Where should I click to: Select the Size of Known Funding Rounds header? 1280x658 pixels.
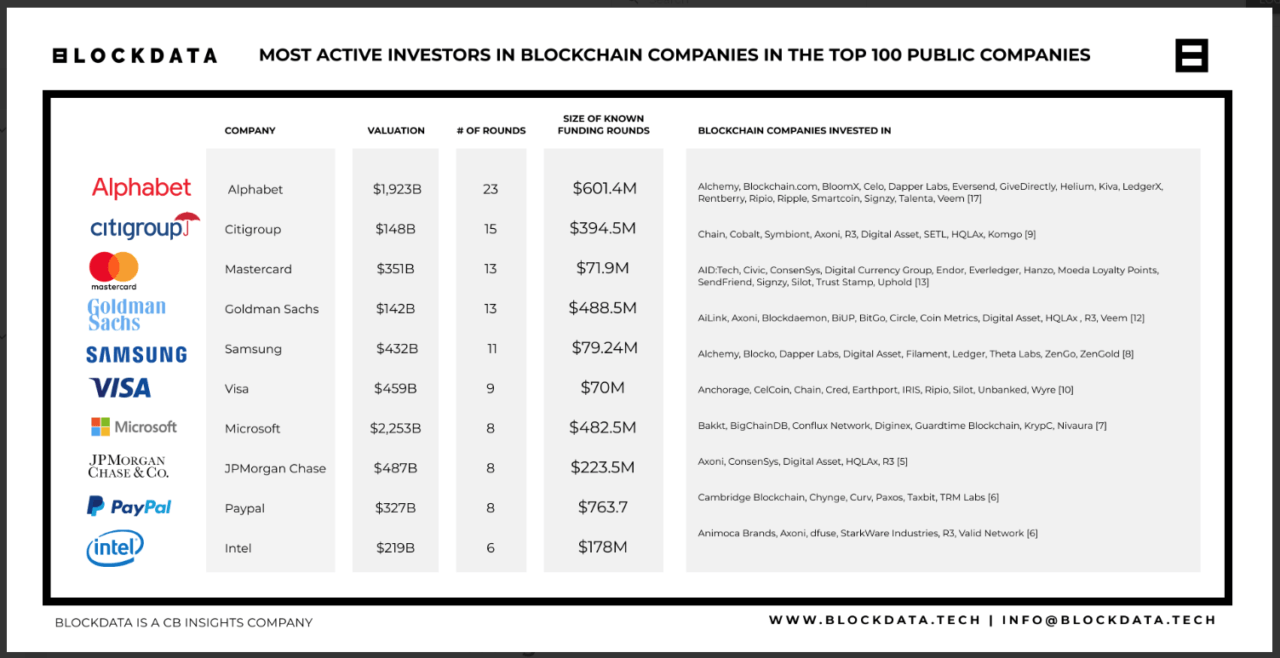(603, 125)
